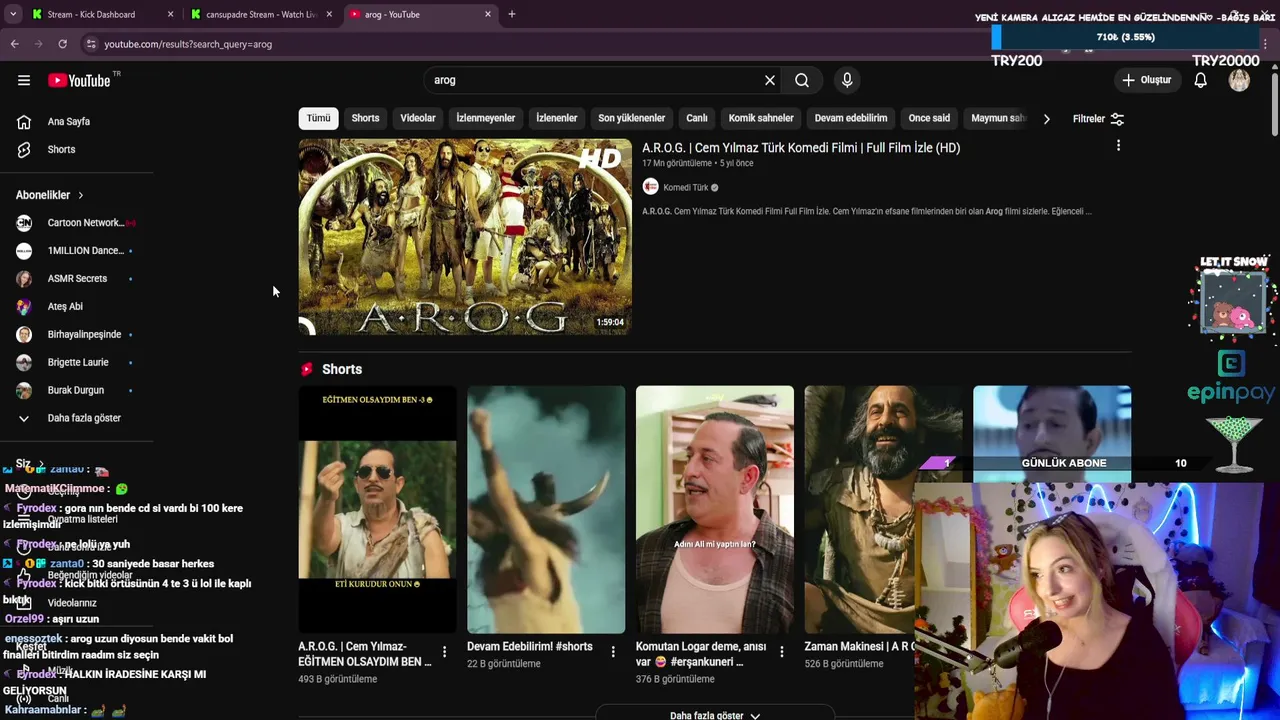1280x720 pixels.
Task: Click the ASMR Secrets channel avatar
Action: (x=24, y=279)
